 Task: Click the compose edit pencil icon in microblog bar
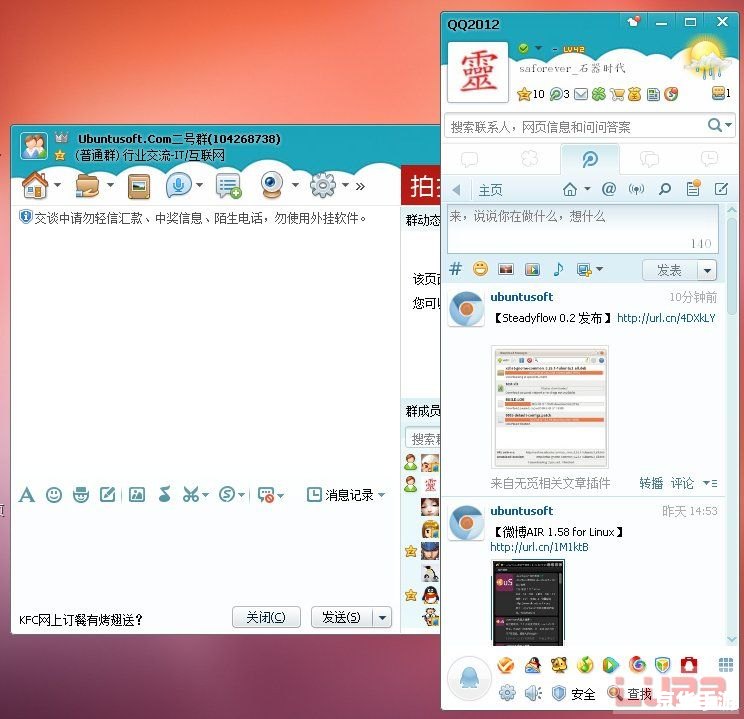[x=721, y=189]
